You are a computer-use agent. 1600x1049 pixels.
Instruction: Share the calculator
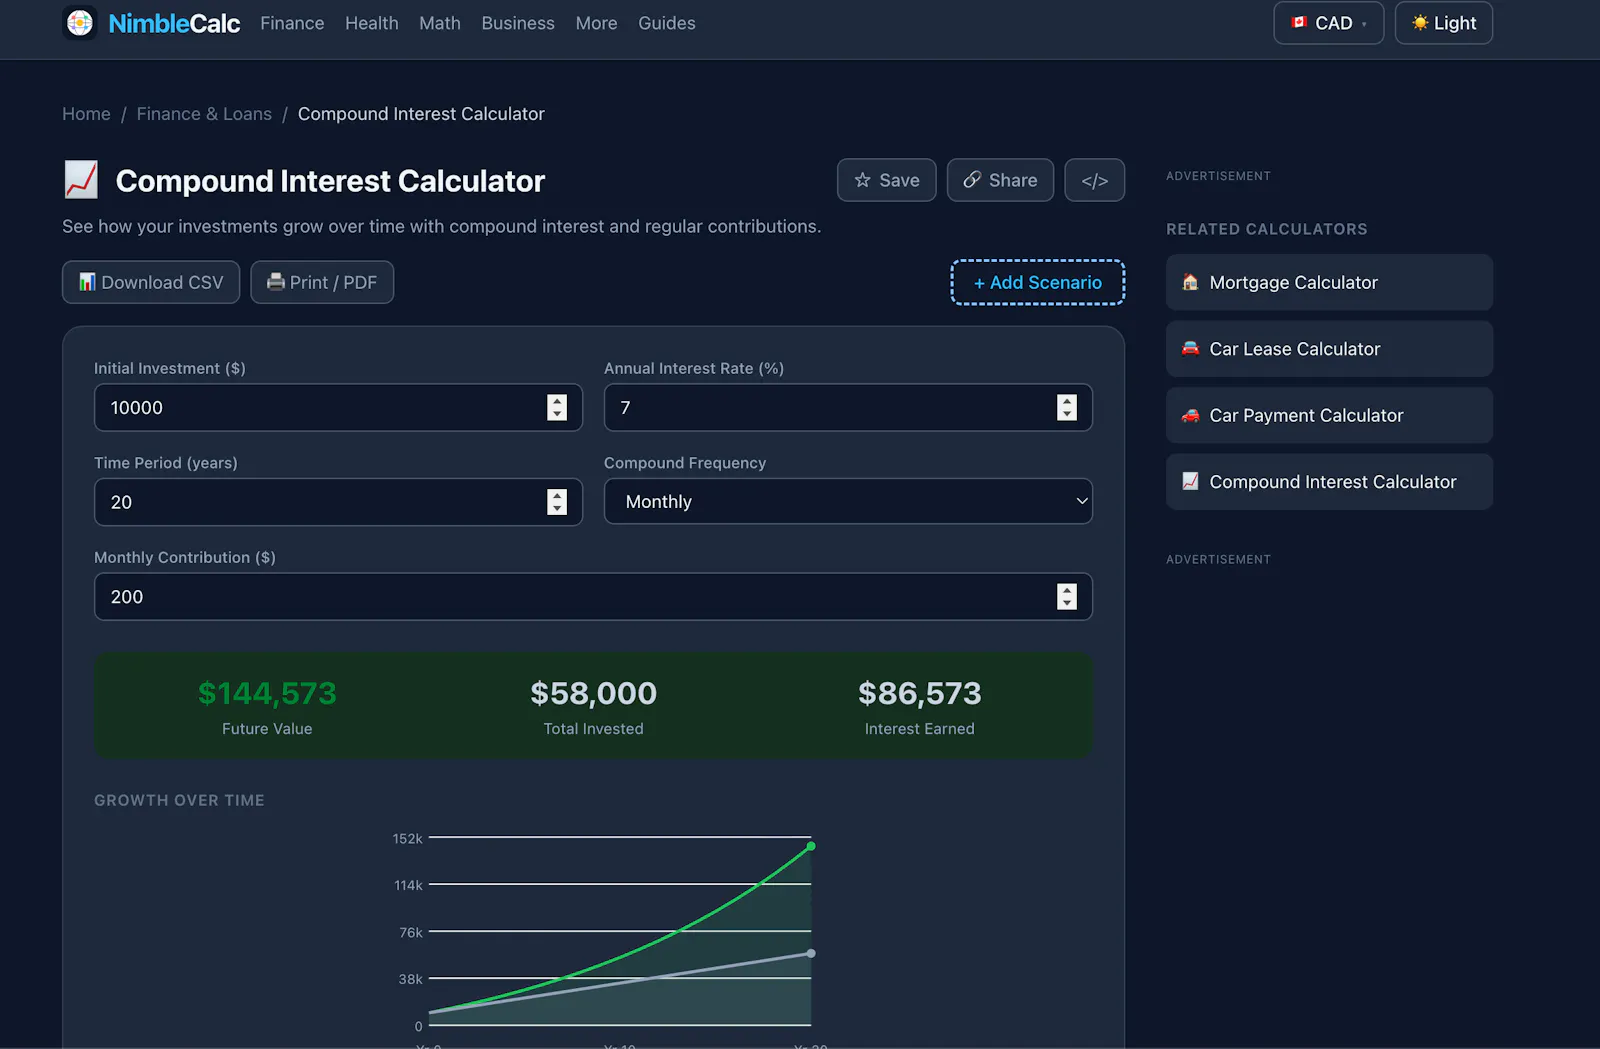(1000, 180)
